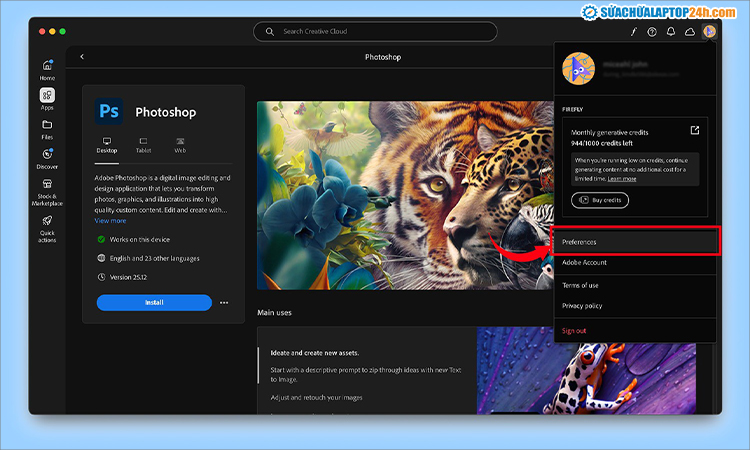Open Stock & Marketplace
The height and width of the screenshot is (450, 750).
coord(47,190)
